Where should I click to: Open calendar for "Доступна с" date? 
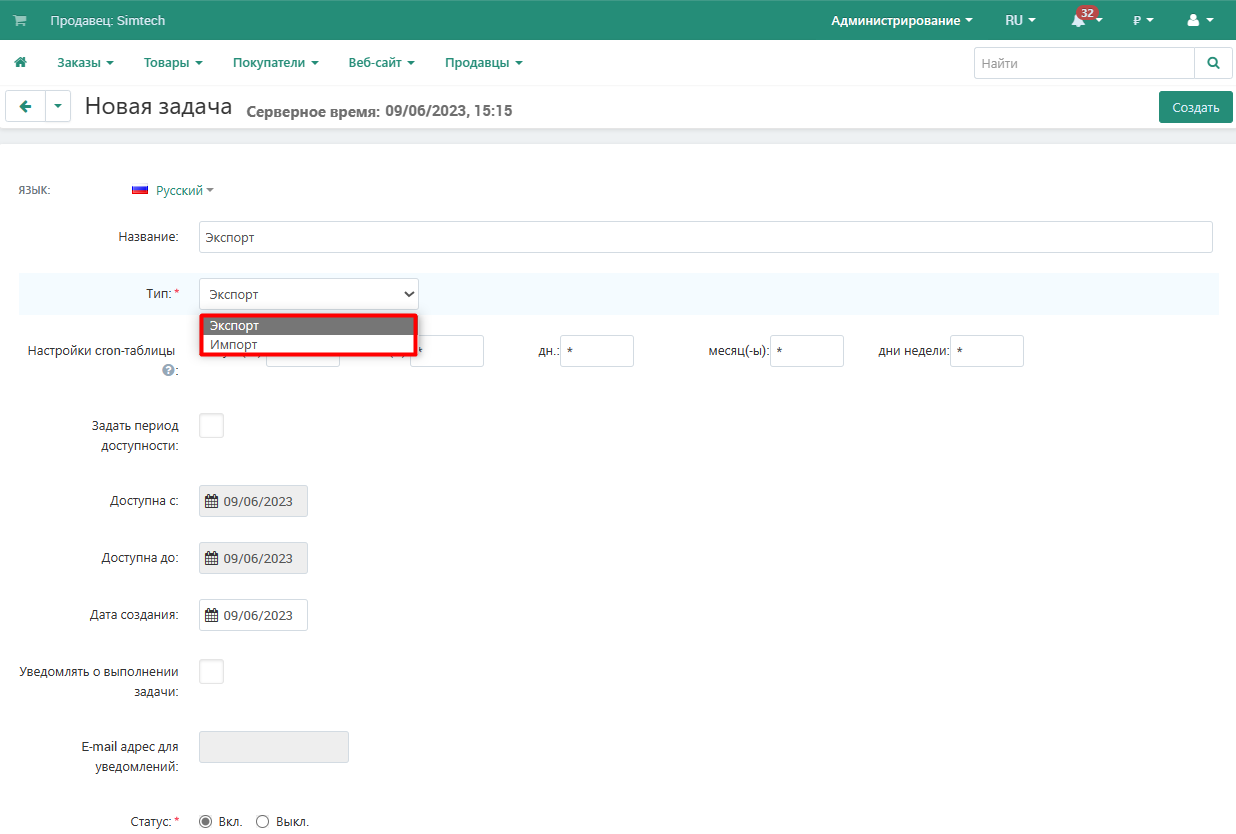[211, 501]
